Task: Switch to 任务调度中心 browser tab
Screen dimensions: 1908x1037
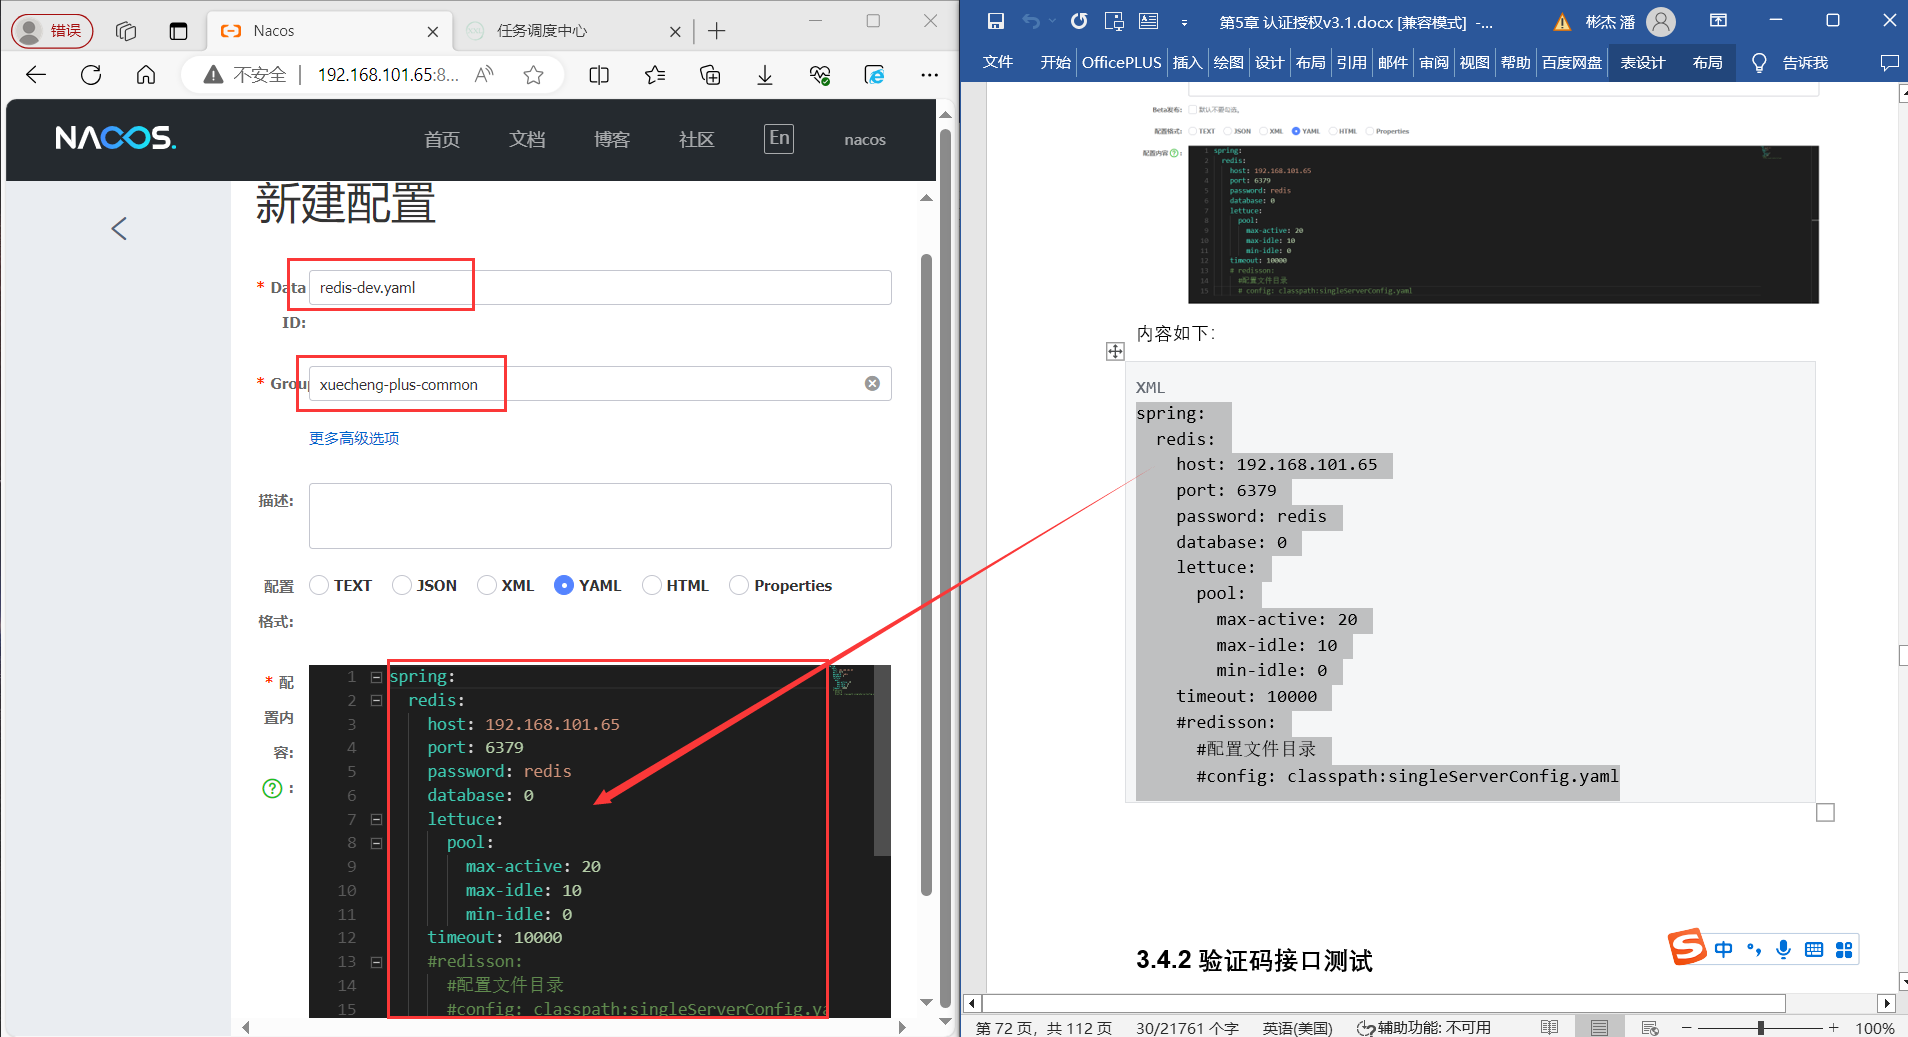Action: pyautogui.click(x=572, y=31)
